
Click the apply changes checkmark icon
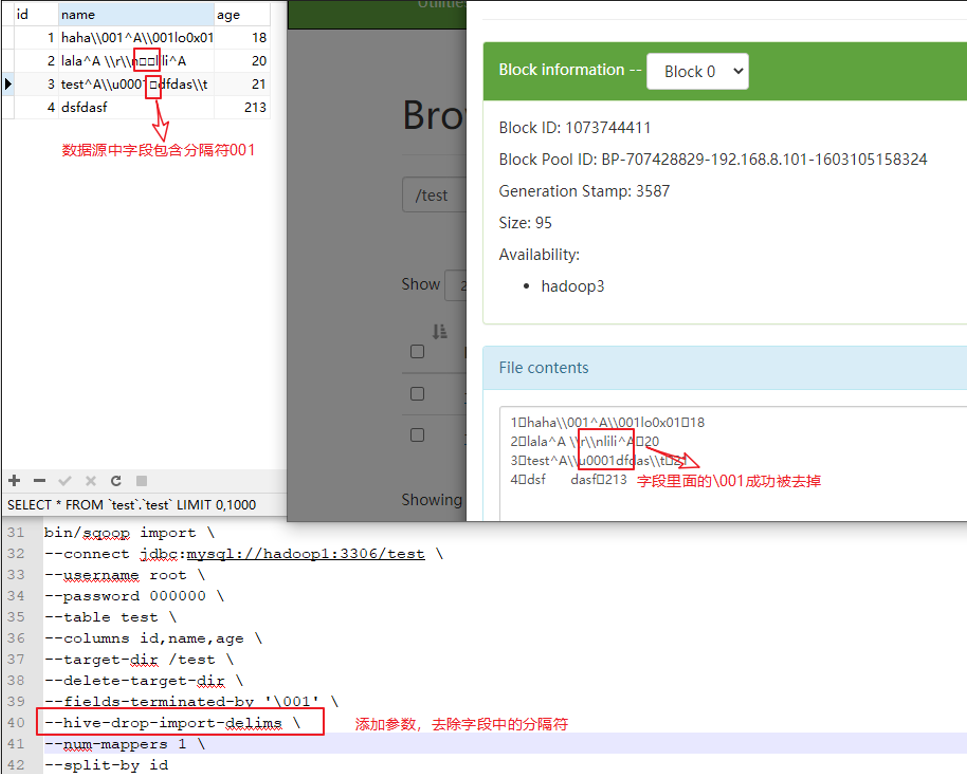[65, 480]
